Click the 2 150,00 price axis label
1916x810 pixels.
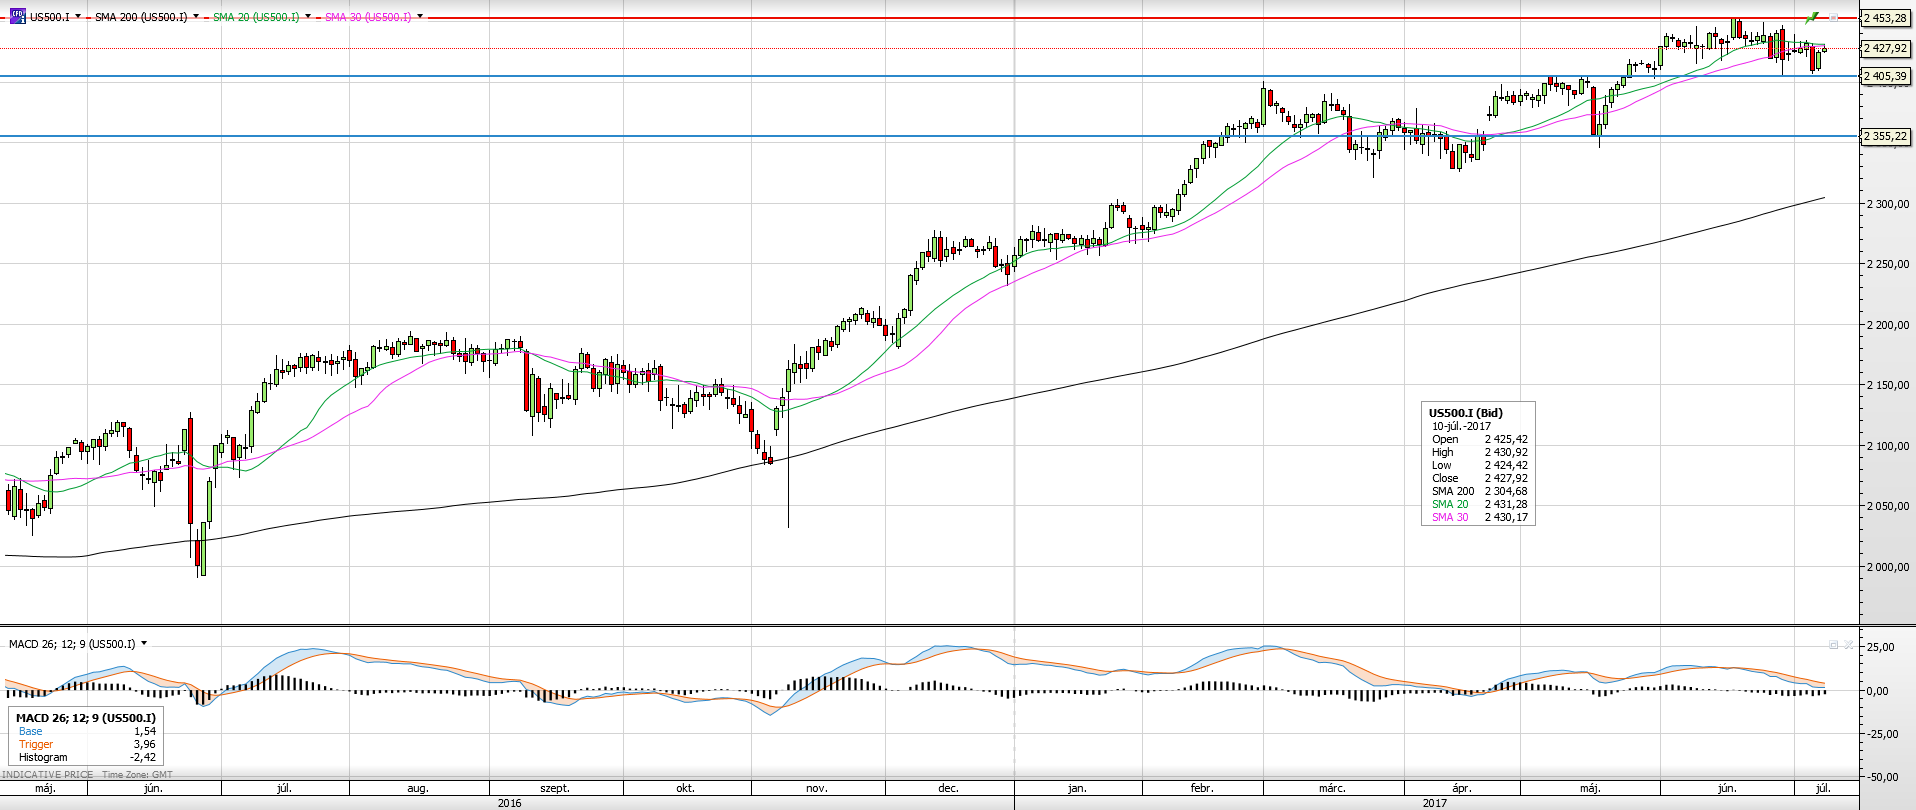click(1887, 385)
